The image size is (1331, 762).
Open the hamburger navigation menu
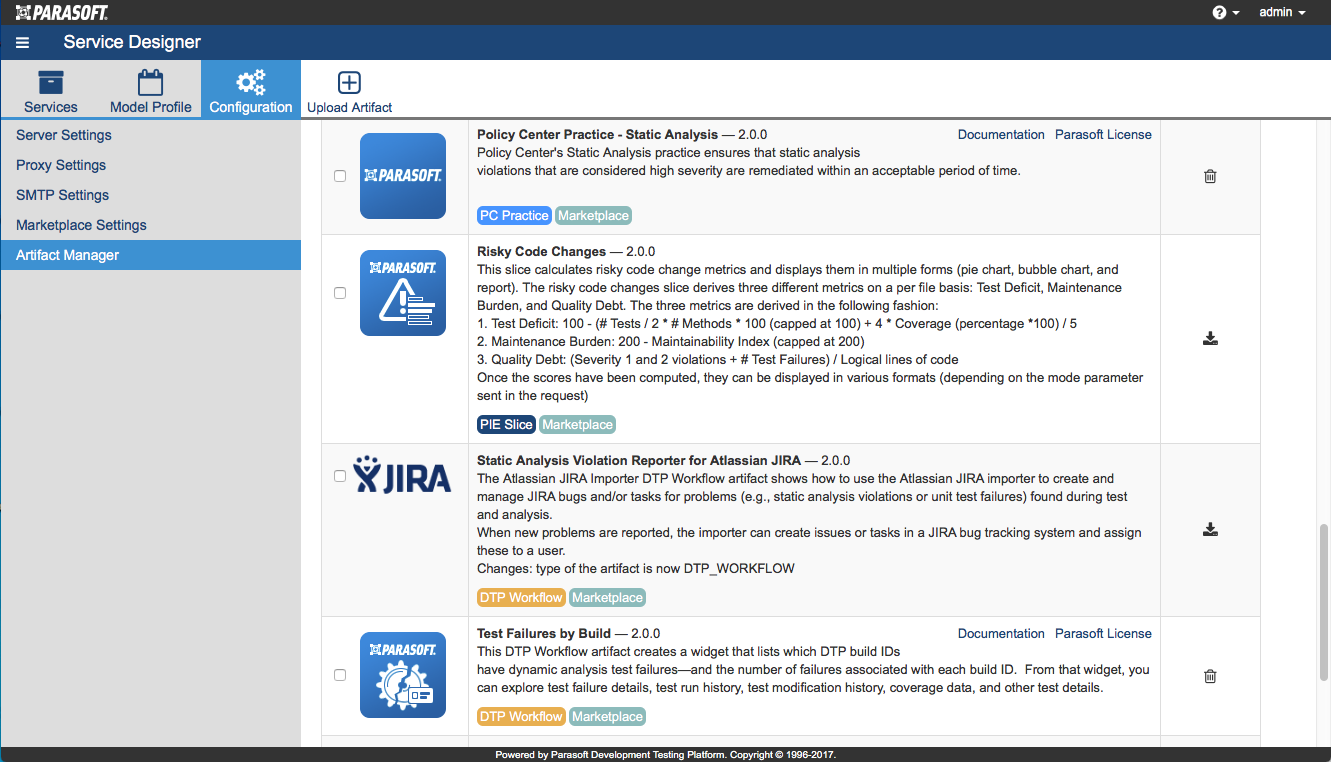tap(22, 43)
